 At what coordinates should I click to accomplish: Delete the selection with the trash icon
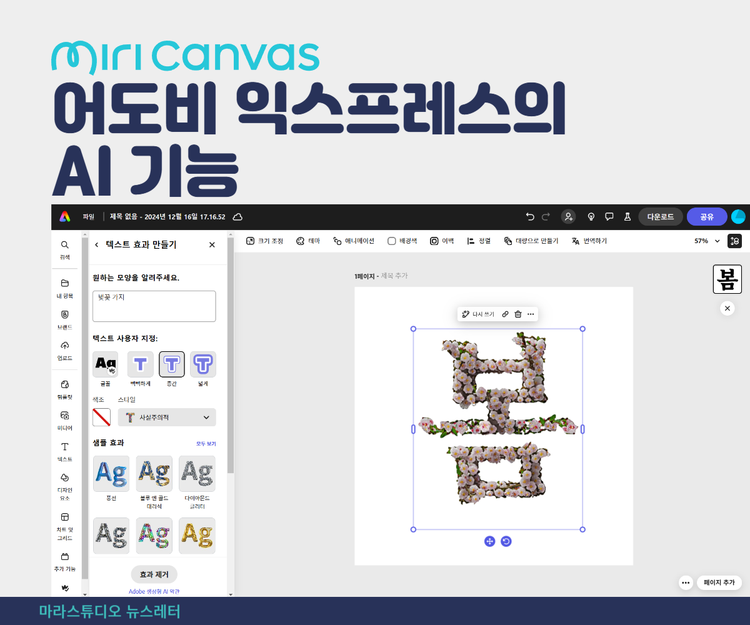(518, 314)
